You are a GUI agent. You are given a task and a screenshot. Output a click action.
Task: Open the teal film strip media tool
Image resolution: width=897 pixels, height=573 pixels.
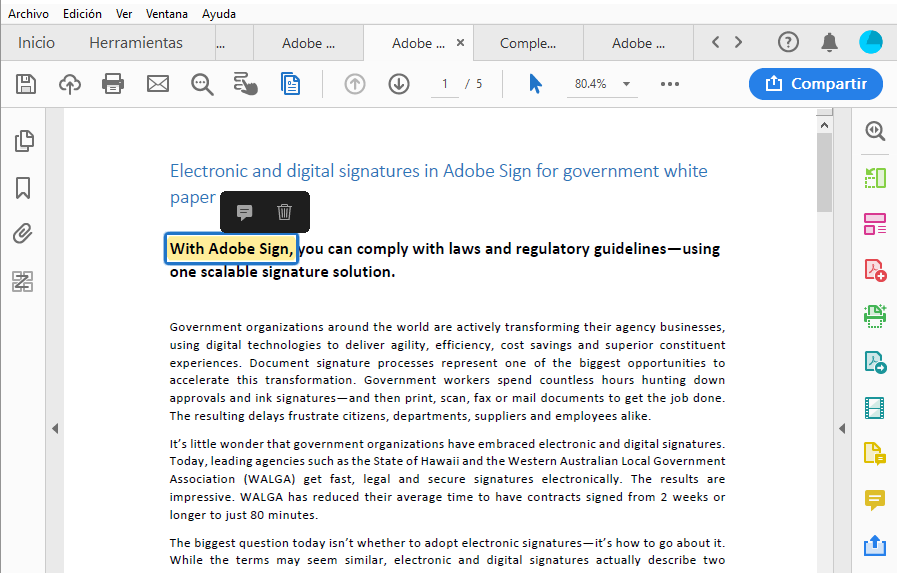875,408
